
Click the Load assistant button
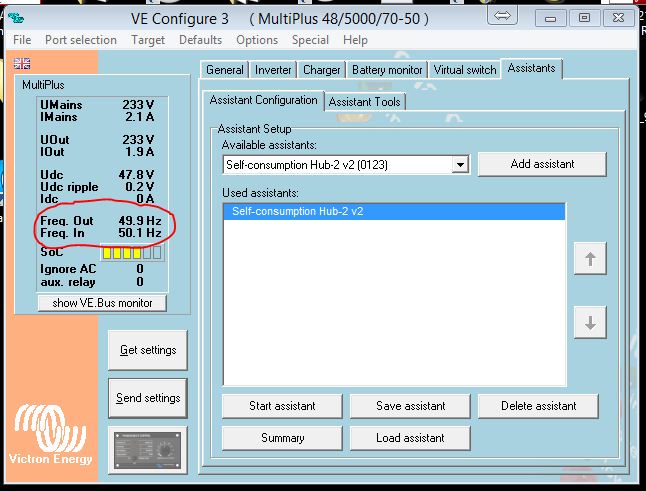tap(410, 438)
